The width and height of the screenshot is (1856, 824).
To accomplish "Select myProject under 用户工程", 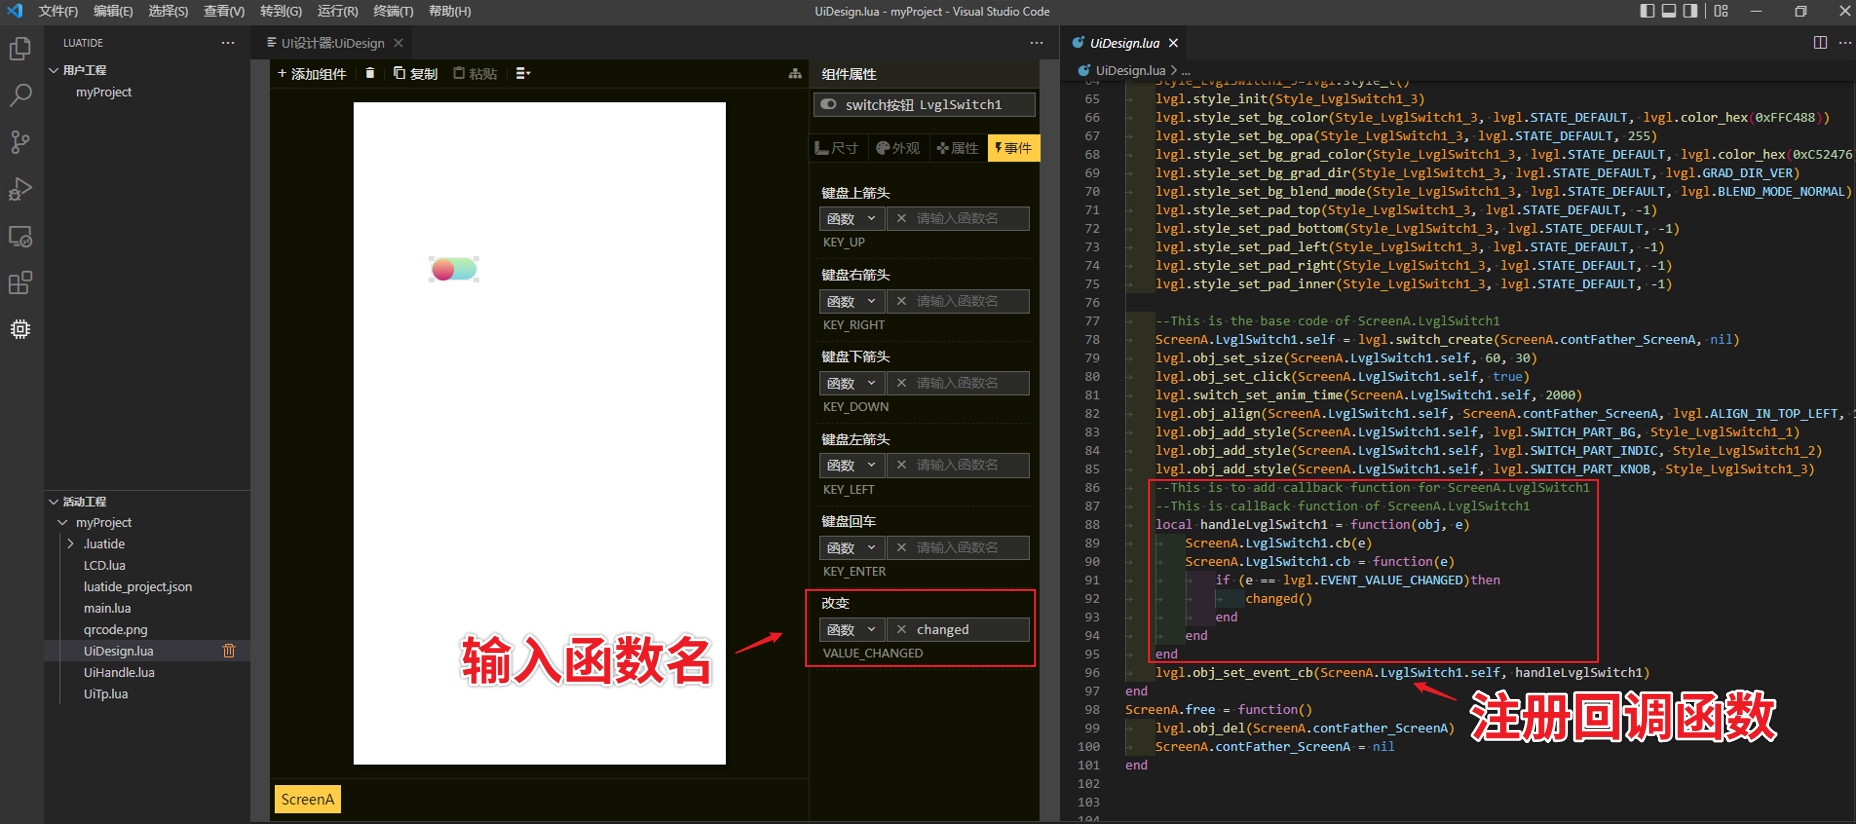I will point(104,92).
